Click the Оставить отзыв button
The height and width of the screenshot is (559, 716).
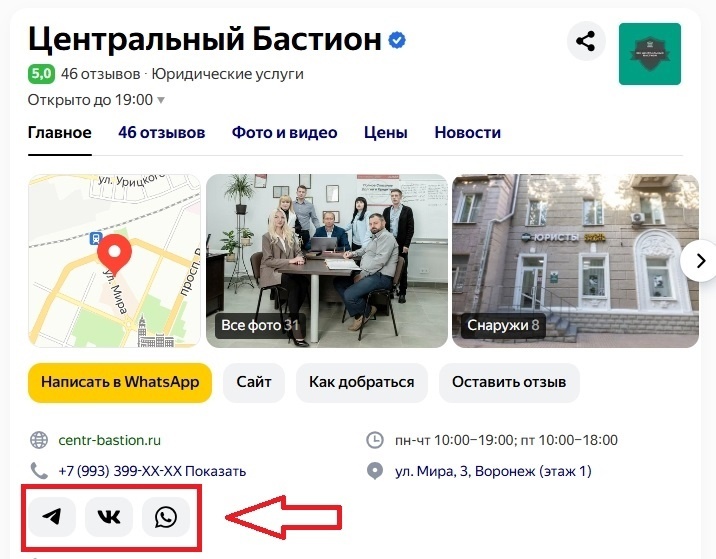[509, 382]
